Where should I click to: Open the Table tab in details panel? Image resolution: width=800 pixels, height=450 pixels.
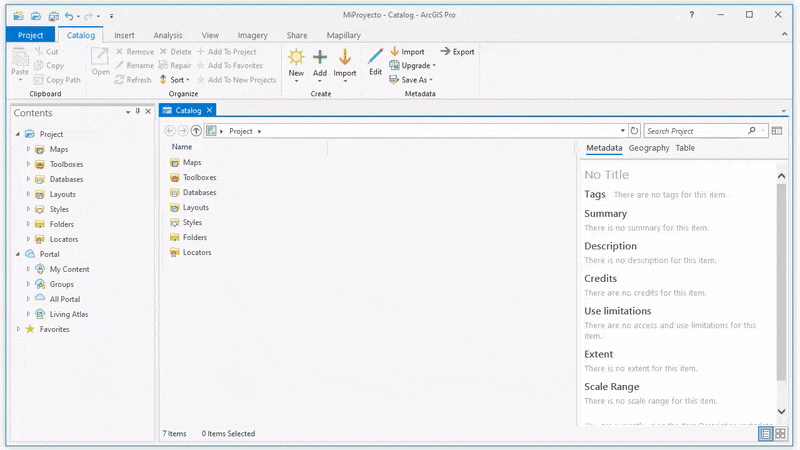pos(685,148)
